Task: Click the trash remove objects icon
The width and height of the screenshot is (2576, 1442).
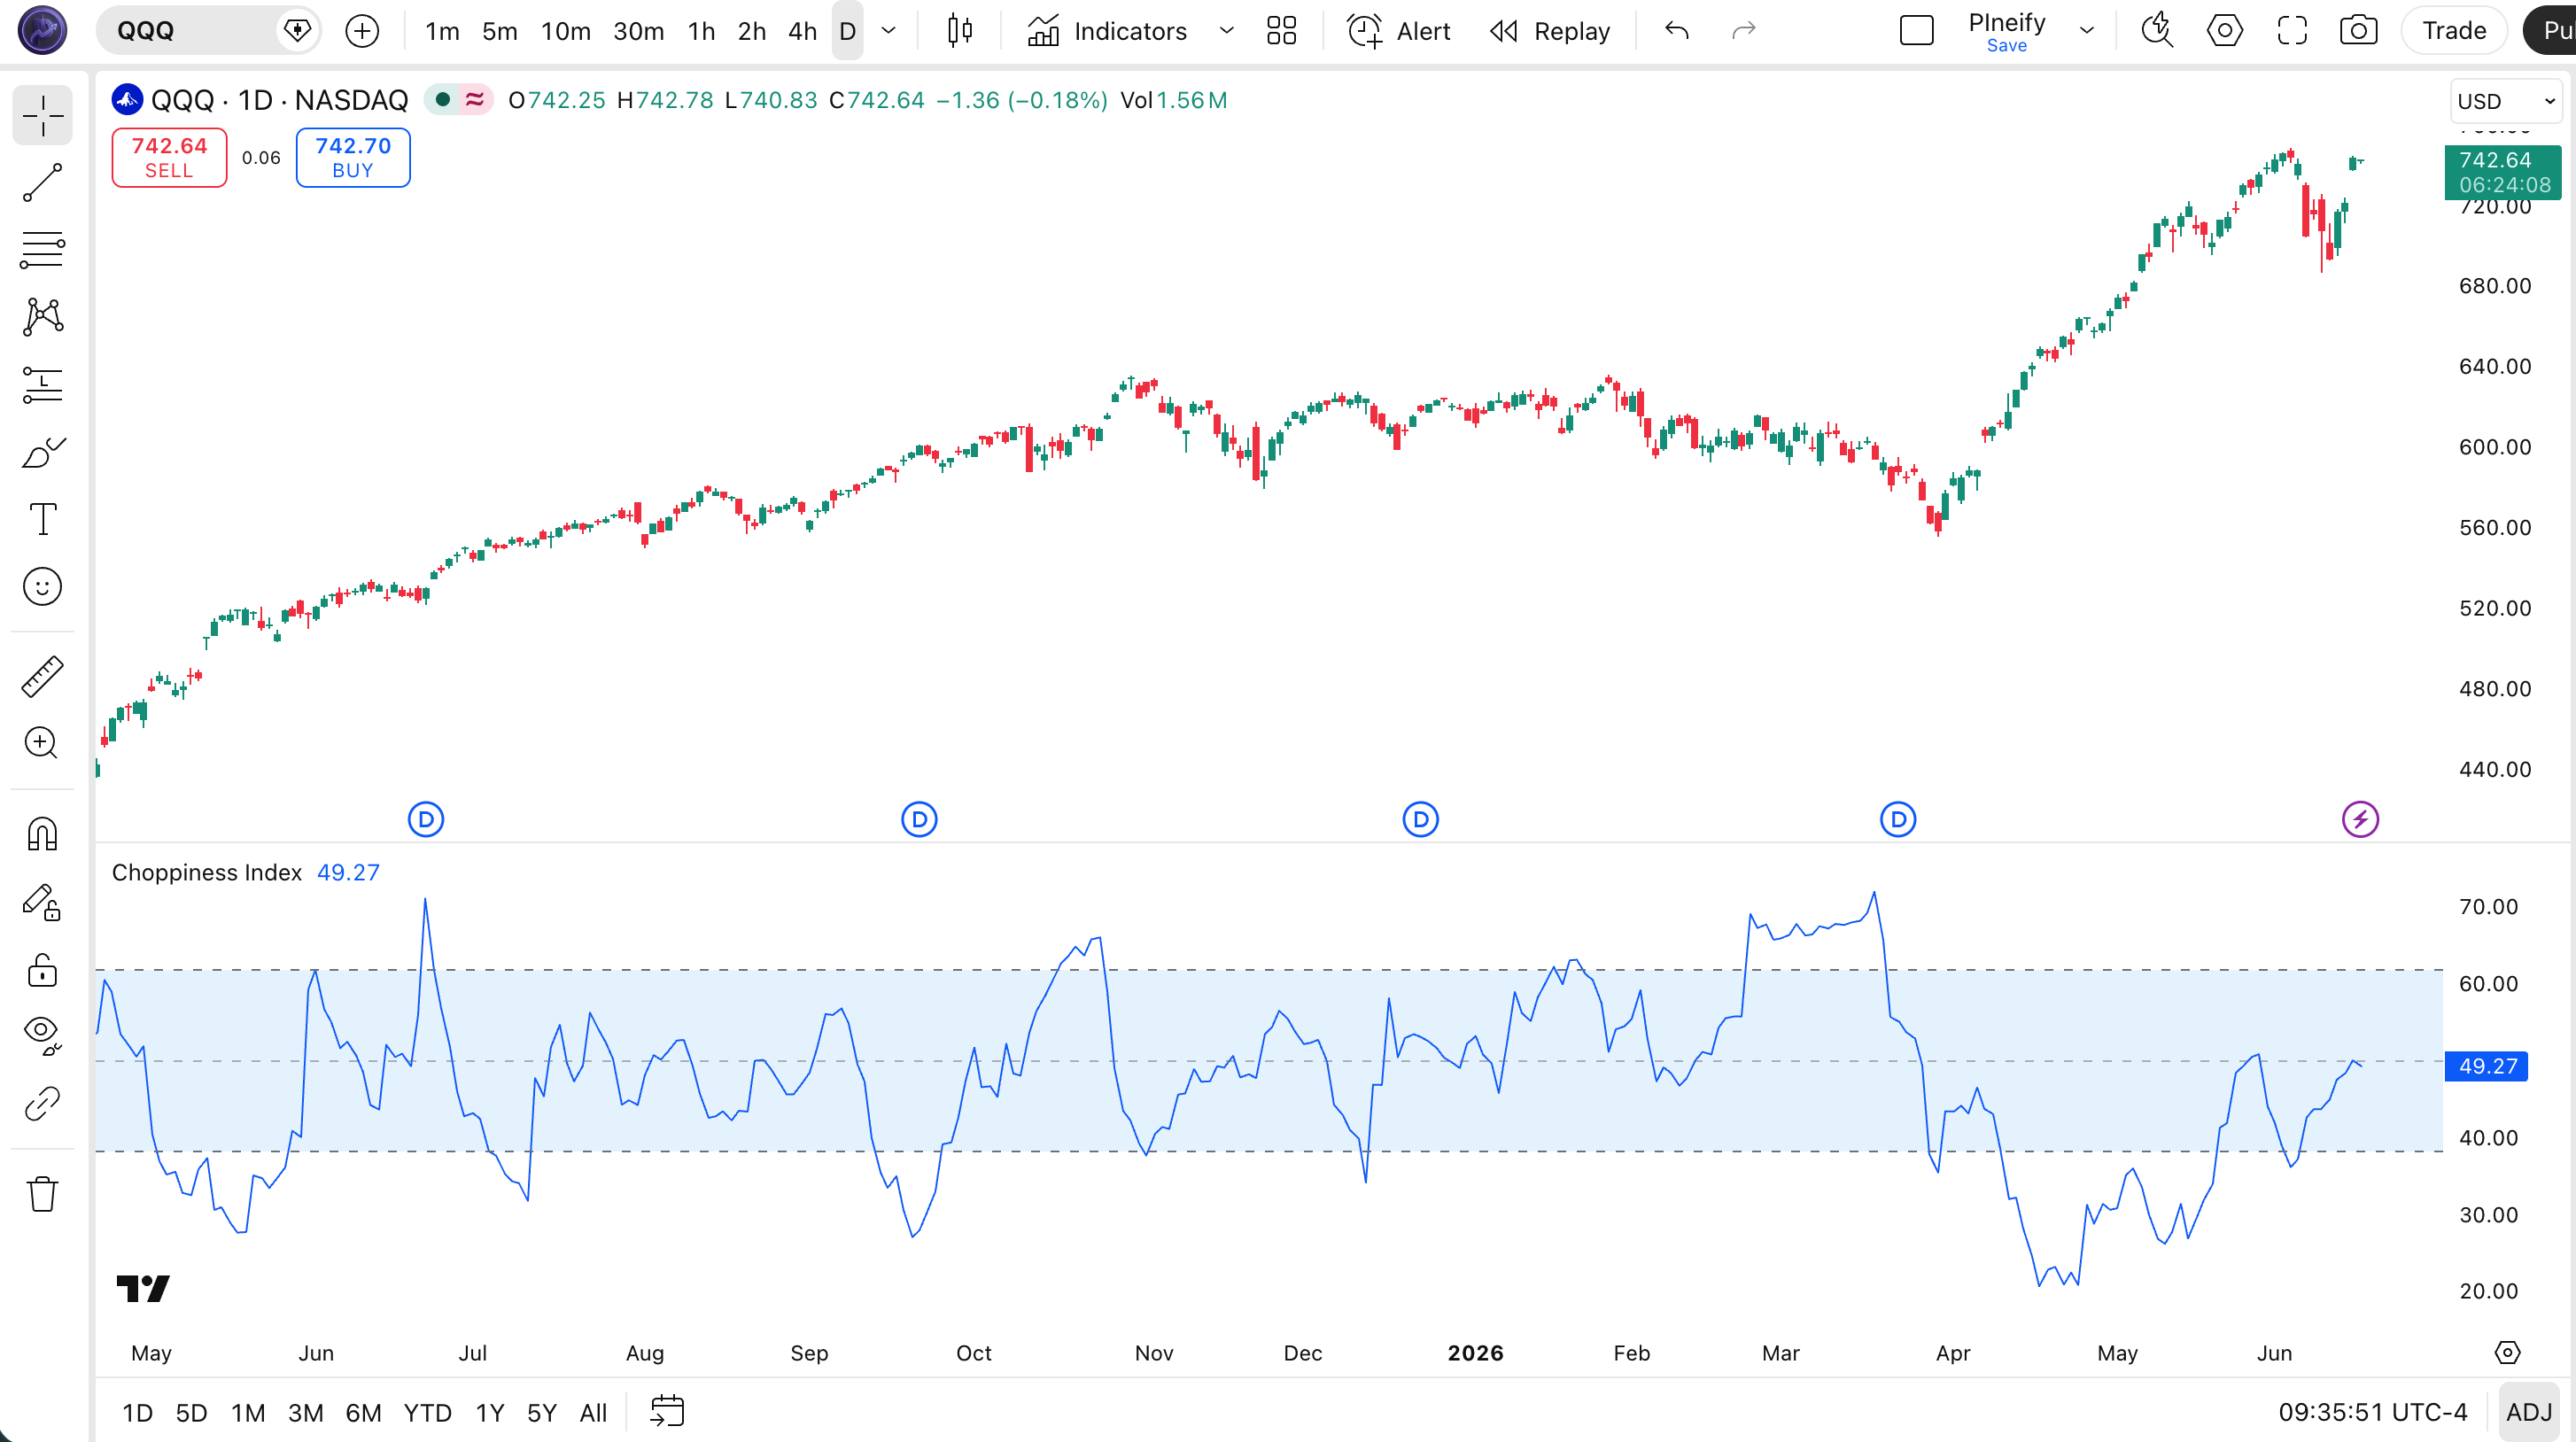Action: click(42, 1194)
